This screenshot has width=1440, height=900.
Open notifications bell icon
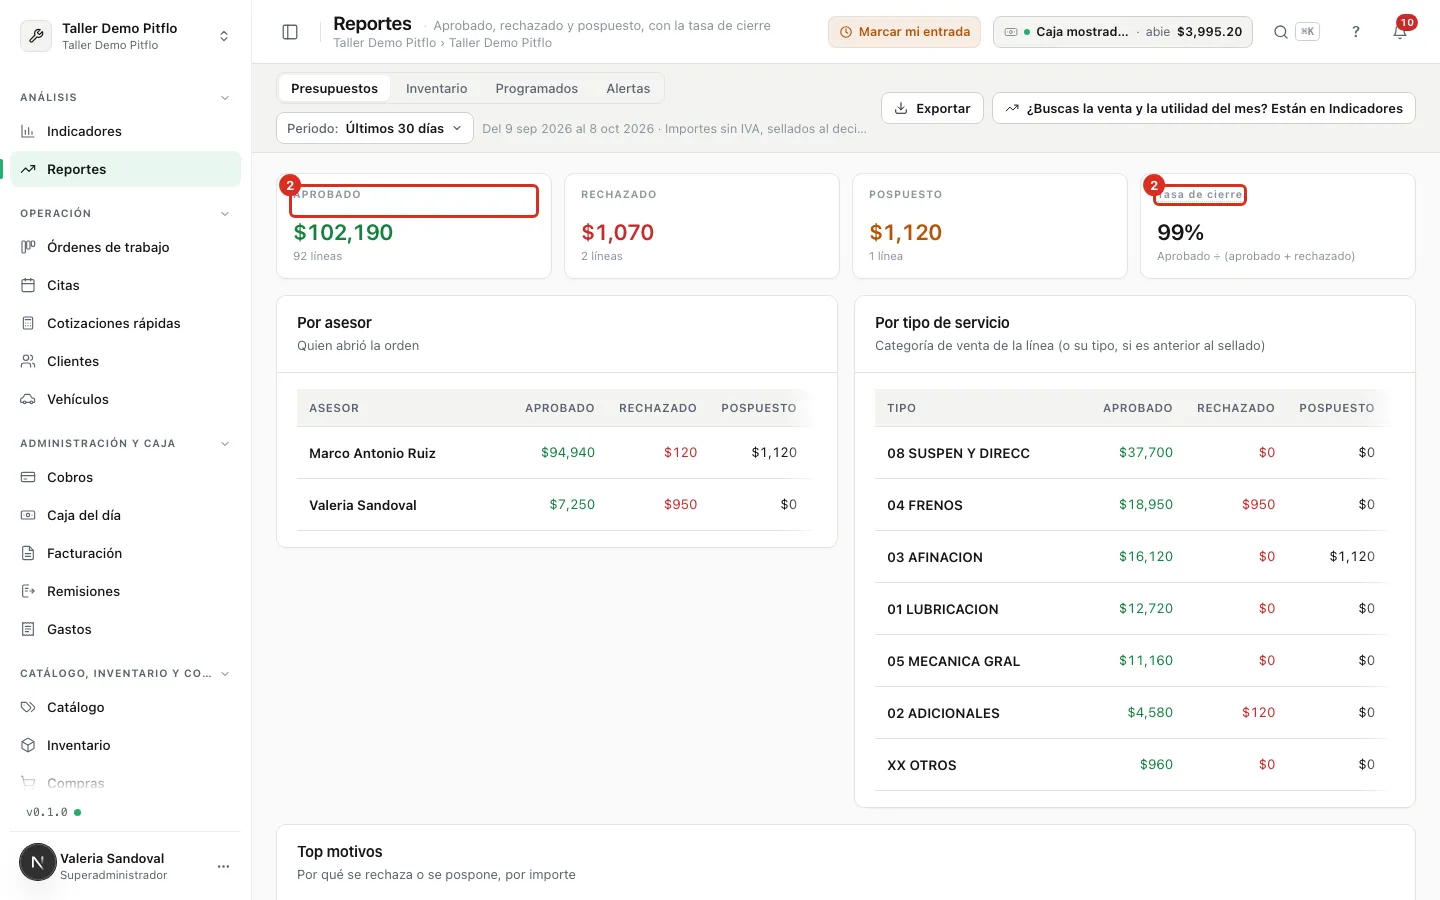(1400, 32)
